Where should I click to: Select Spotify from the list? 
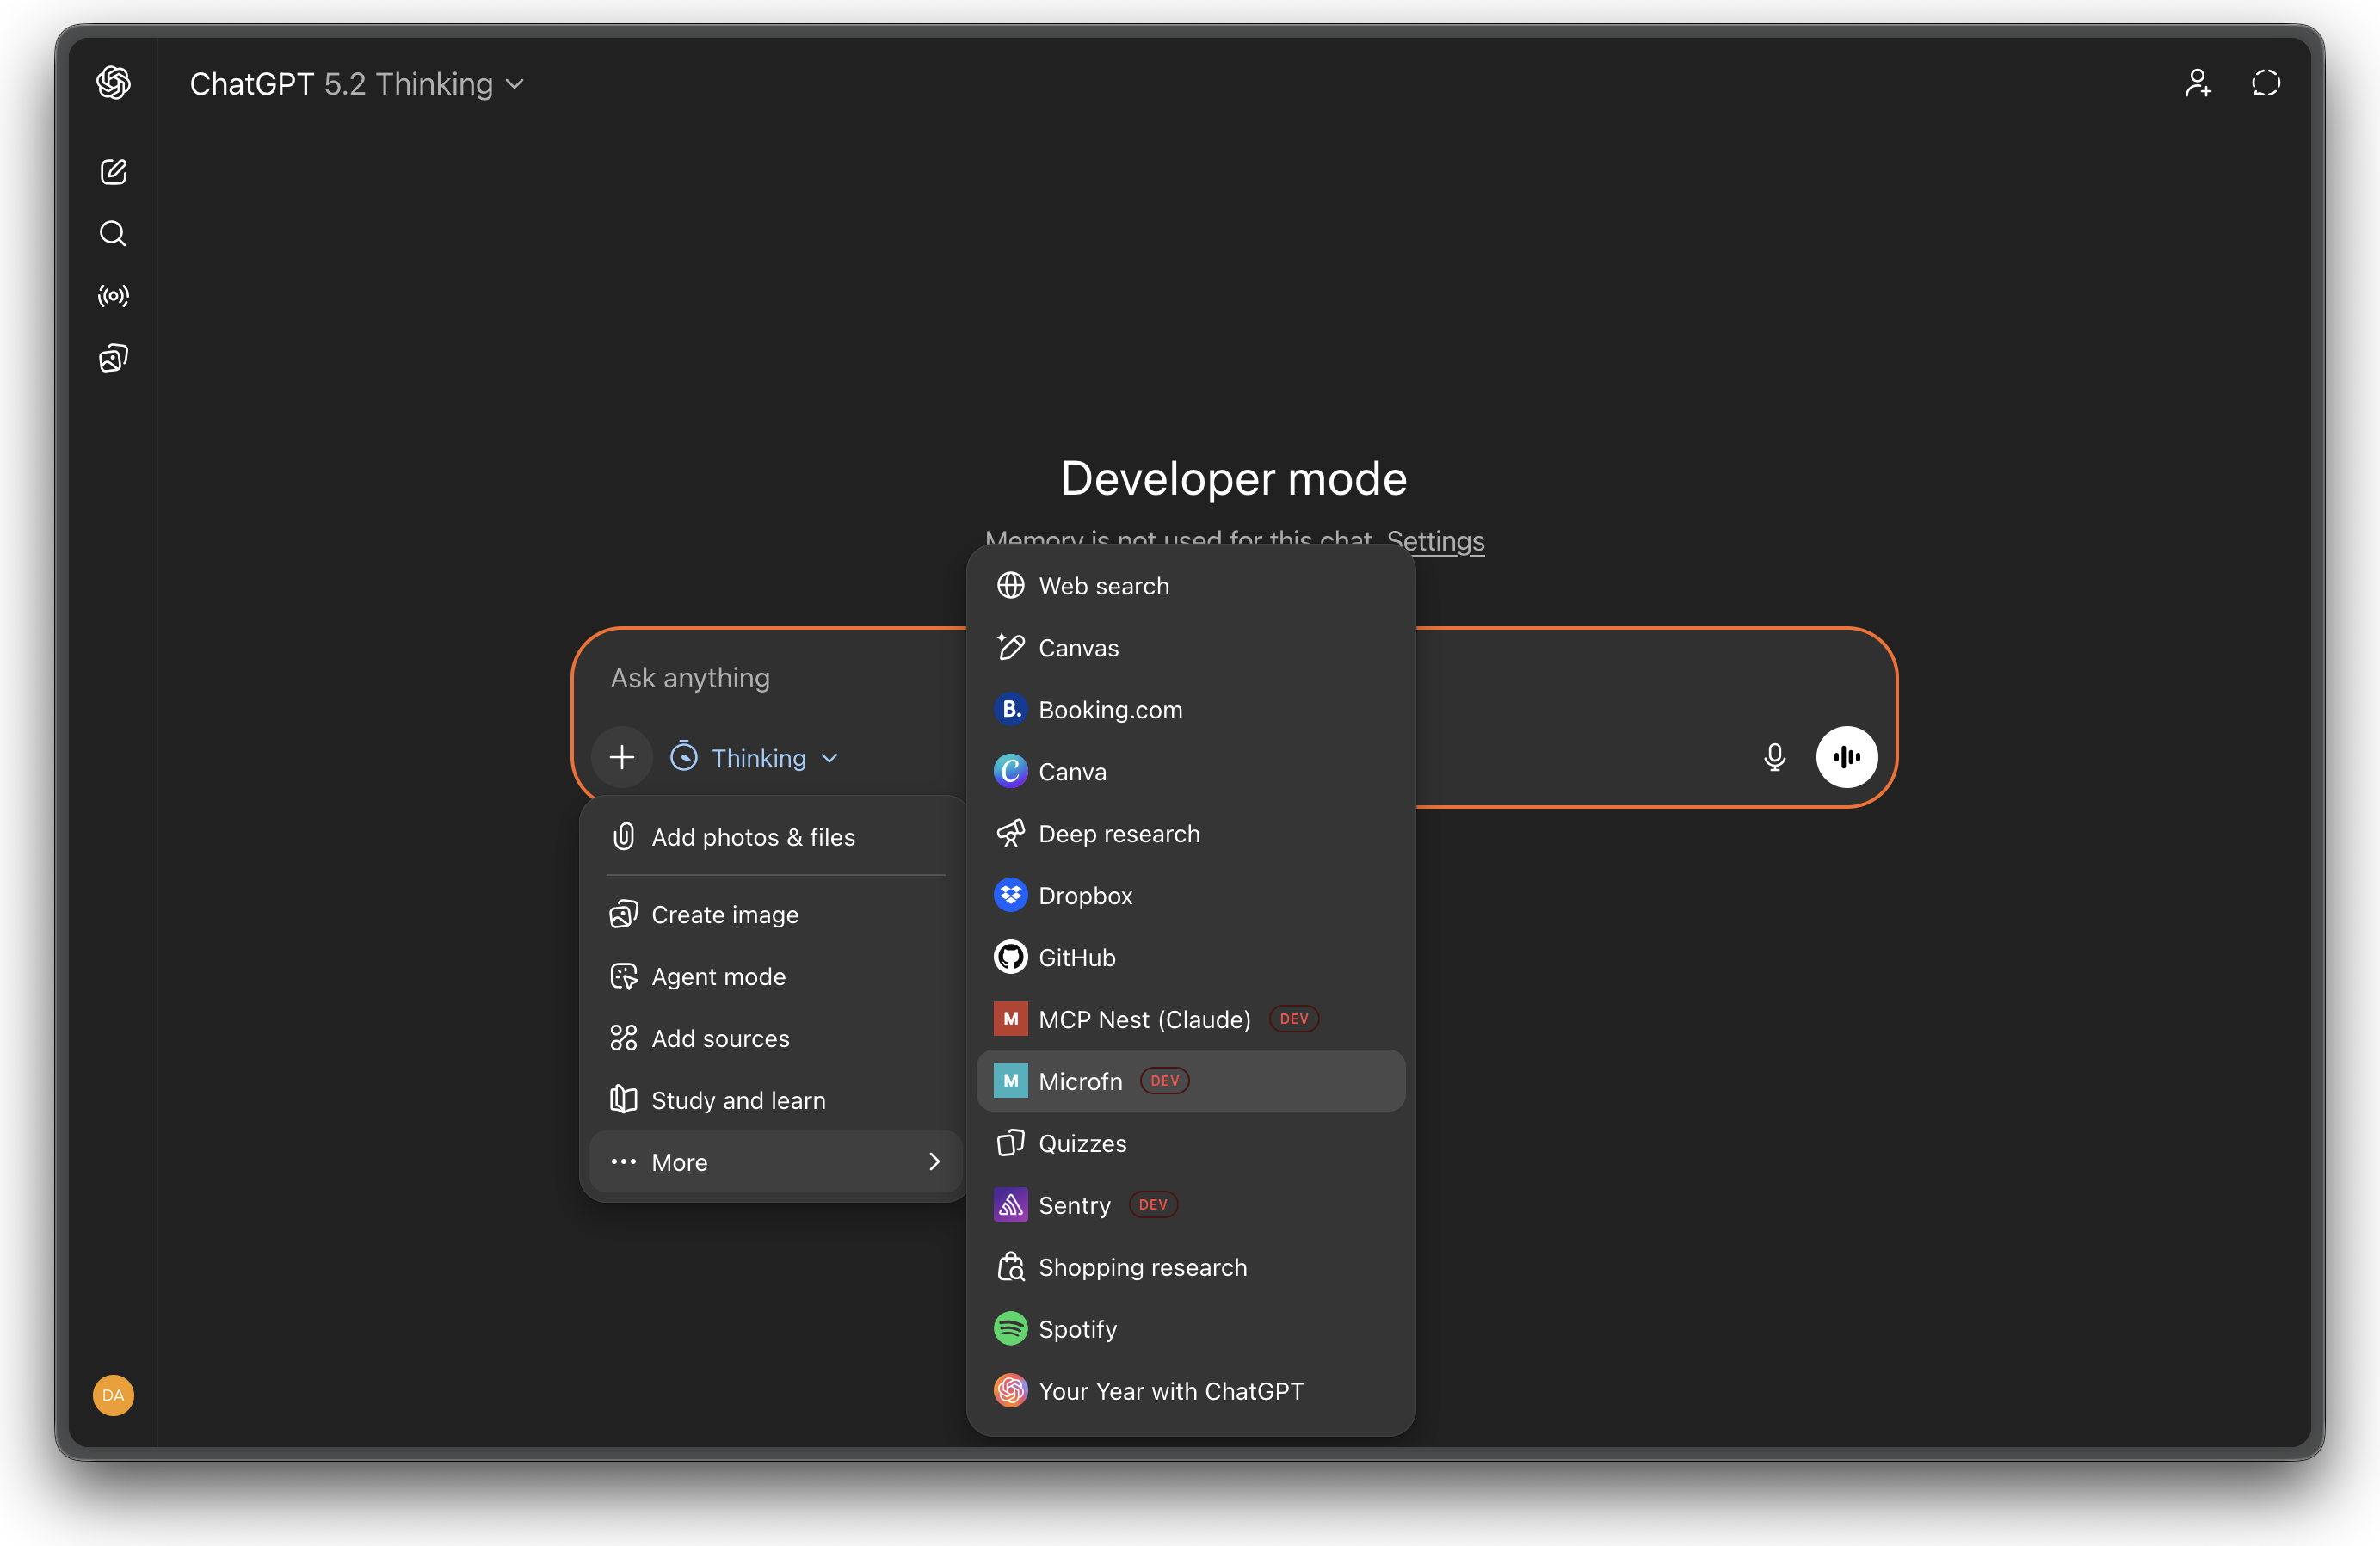click(1190, 1329)
